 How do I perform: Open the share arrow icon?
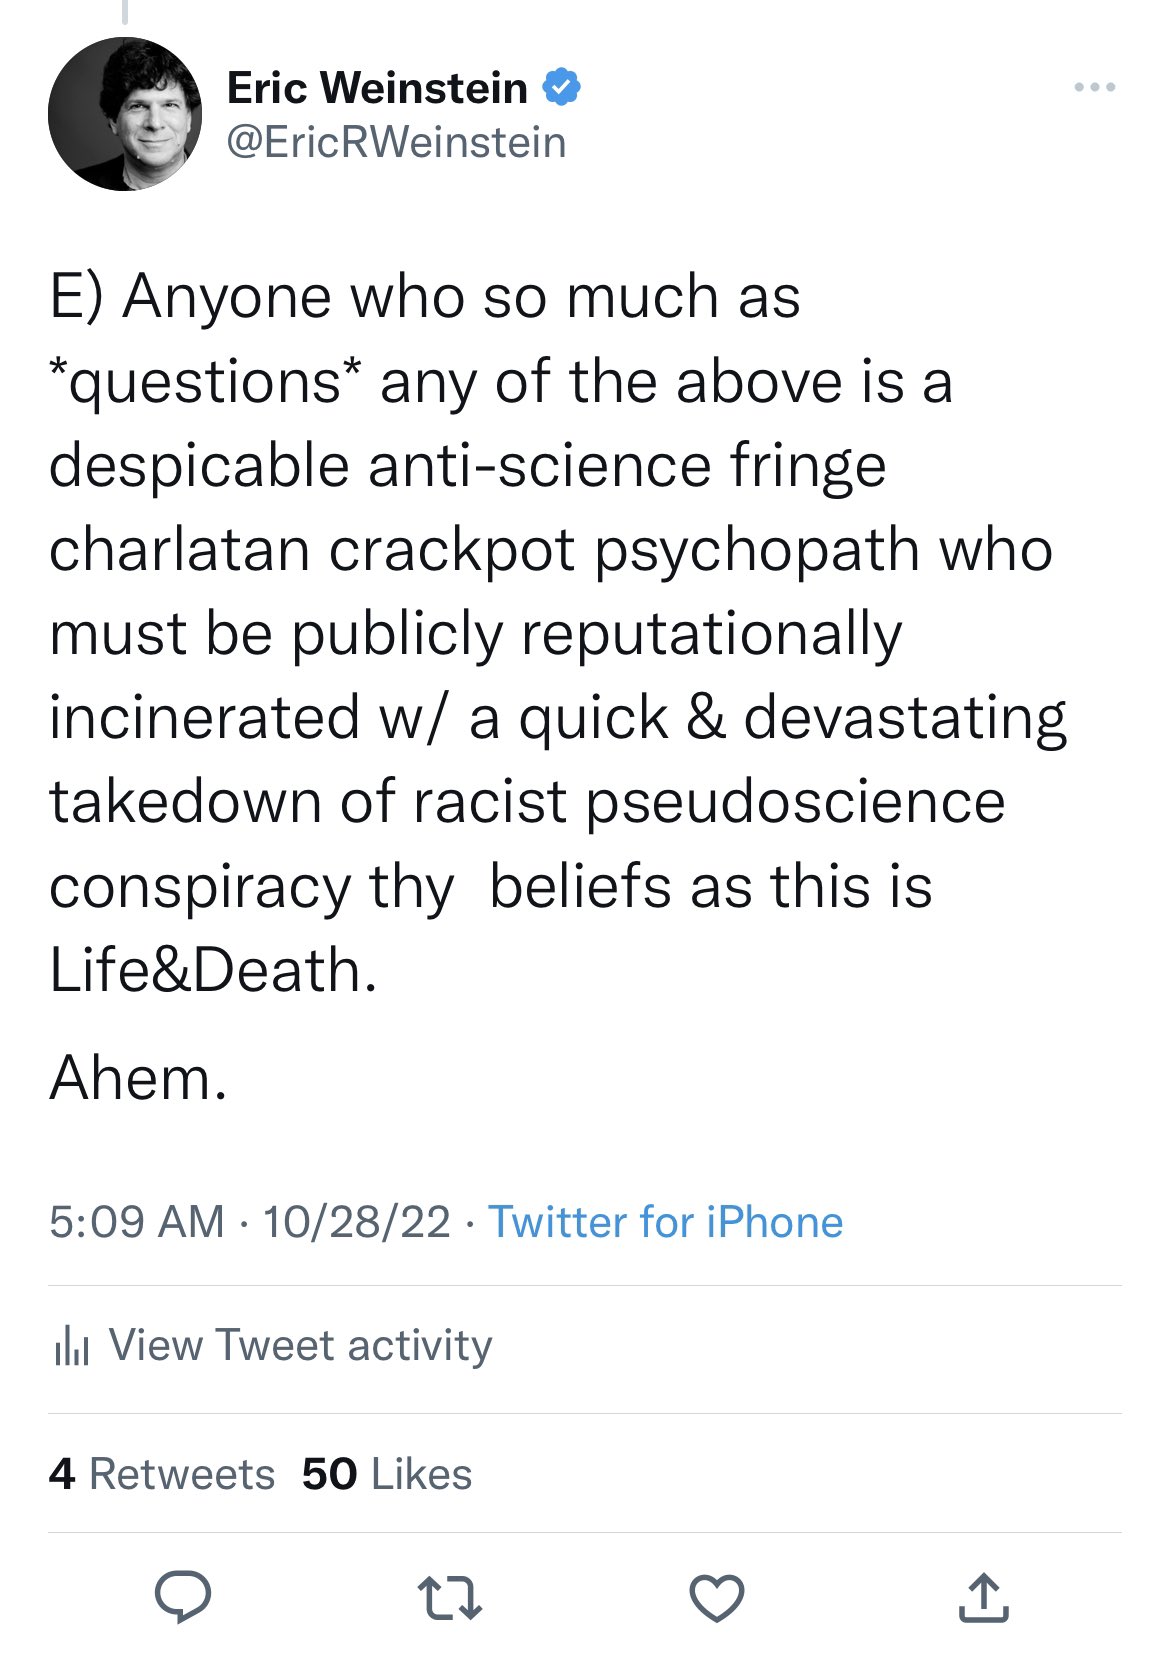(984, 1597)
